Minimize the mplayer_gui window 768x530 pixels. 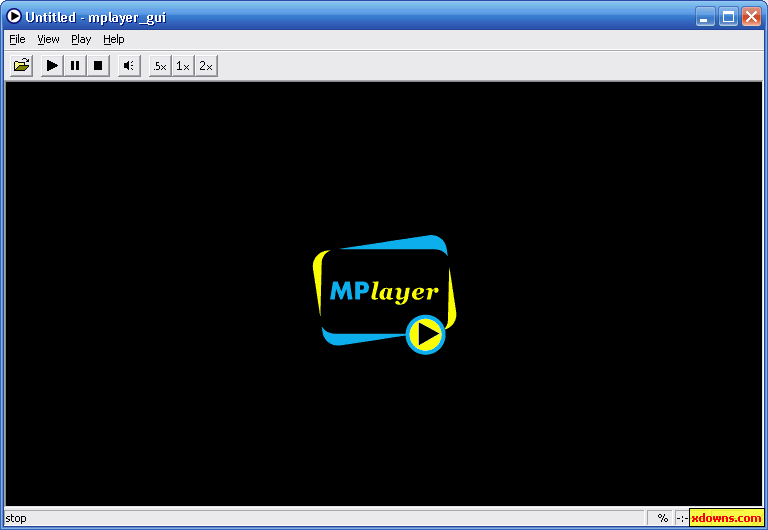pos(705,17)
